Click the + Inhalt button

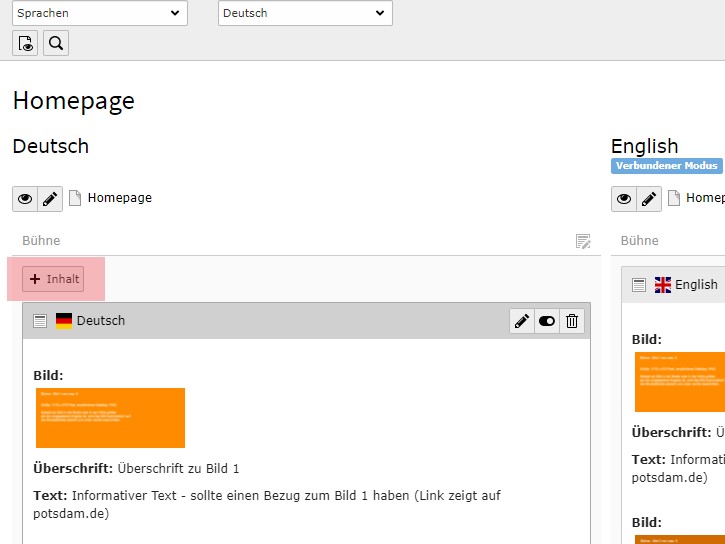pyautogui.click(x=53, y=279)
